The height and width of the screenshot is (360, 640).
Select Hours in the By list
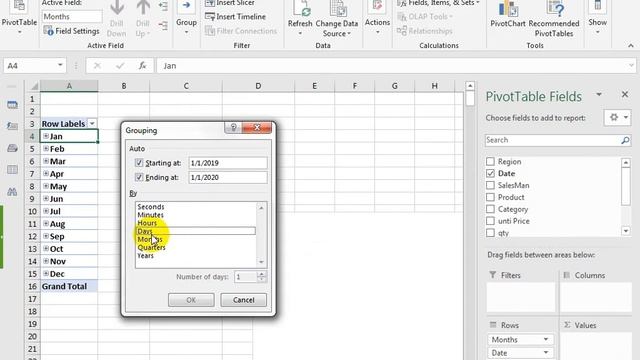147,223
